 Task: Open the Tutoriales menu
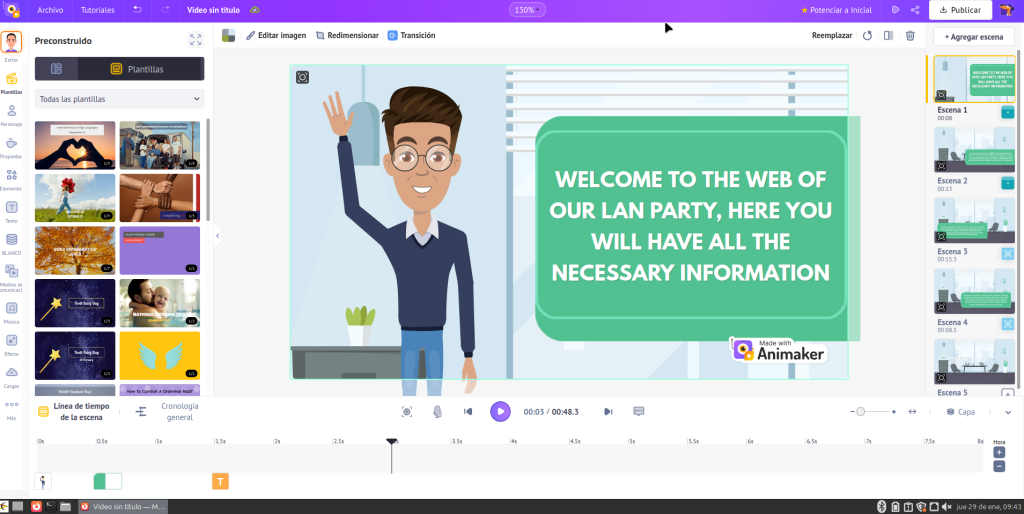pos(97,10)
